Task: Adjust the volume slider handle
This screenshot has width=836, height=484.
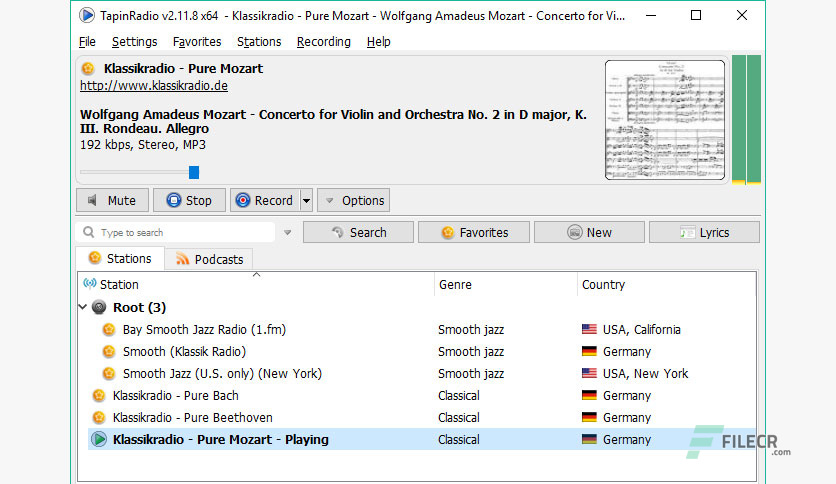Action: [x=194, y=172]
